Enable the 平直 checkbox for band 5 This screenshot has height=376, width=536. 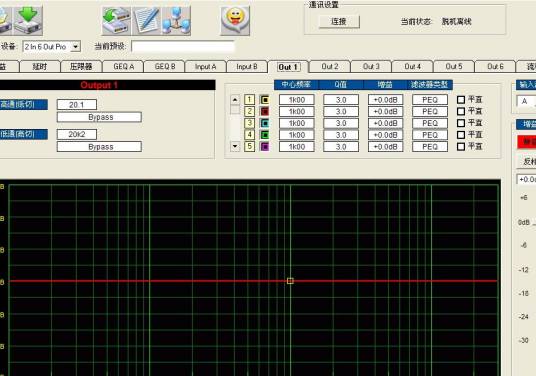click(x=461, y=146)
